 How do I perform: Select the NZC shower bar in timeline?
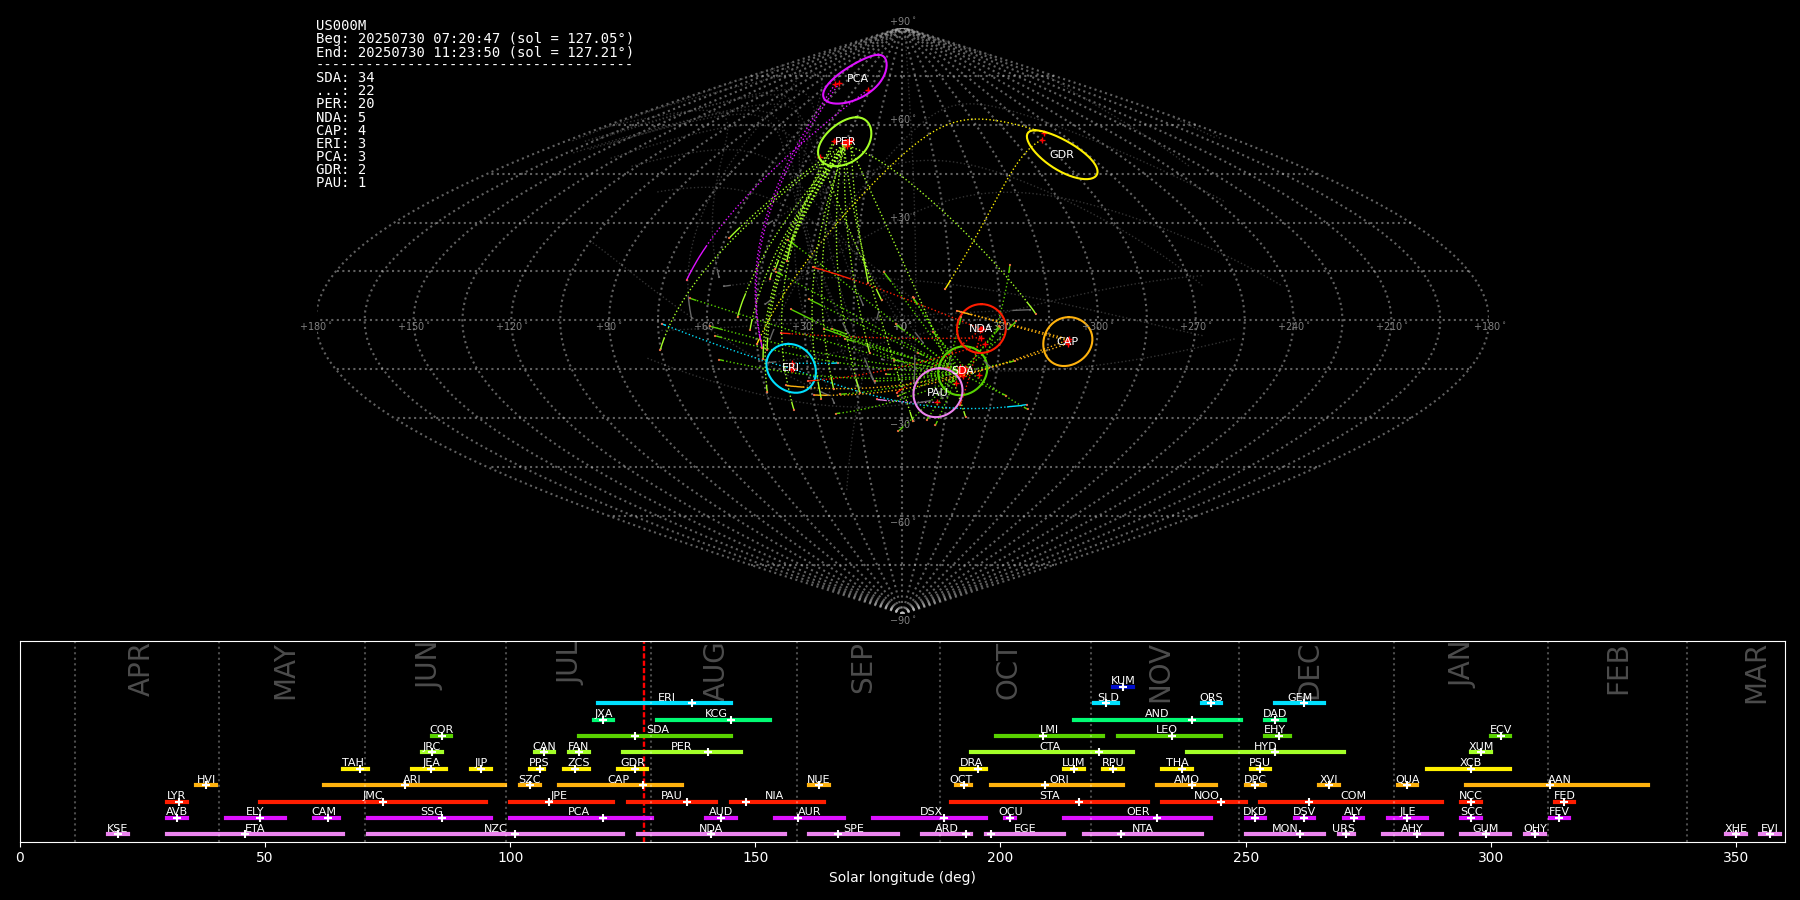tap(495, 834)
